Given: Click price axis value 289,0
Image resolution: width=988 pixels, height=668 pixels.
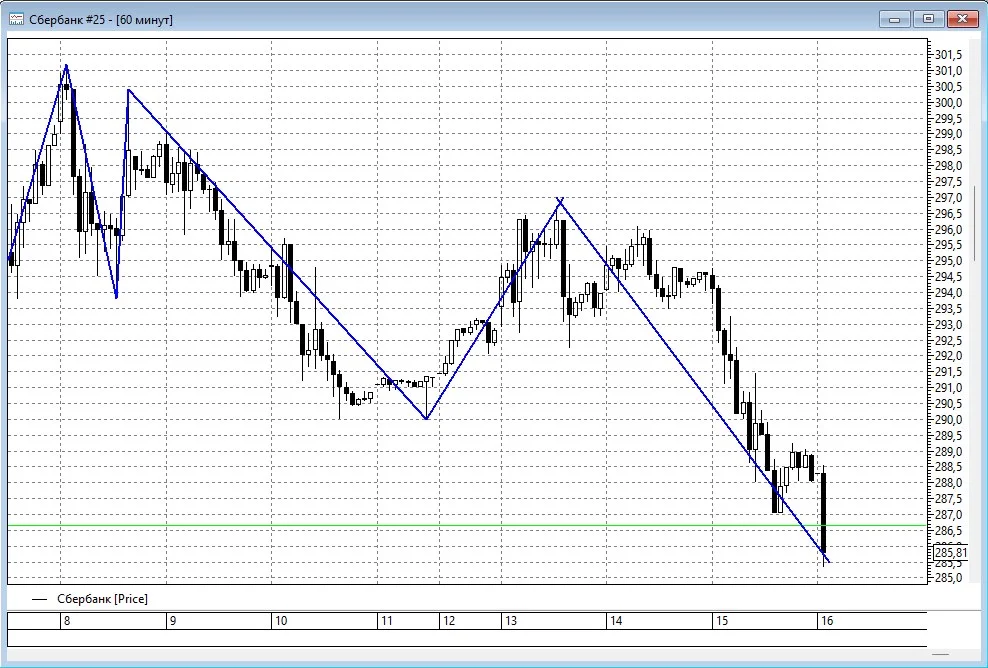Looking at the screenshot, I should point(948,451).
